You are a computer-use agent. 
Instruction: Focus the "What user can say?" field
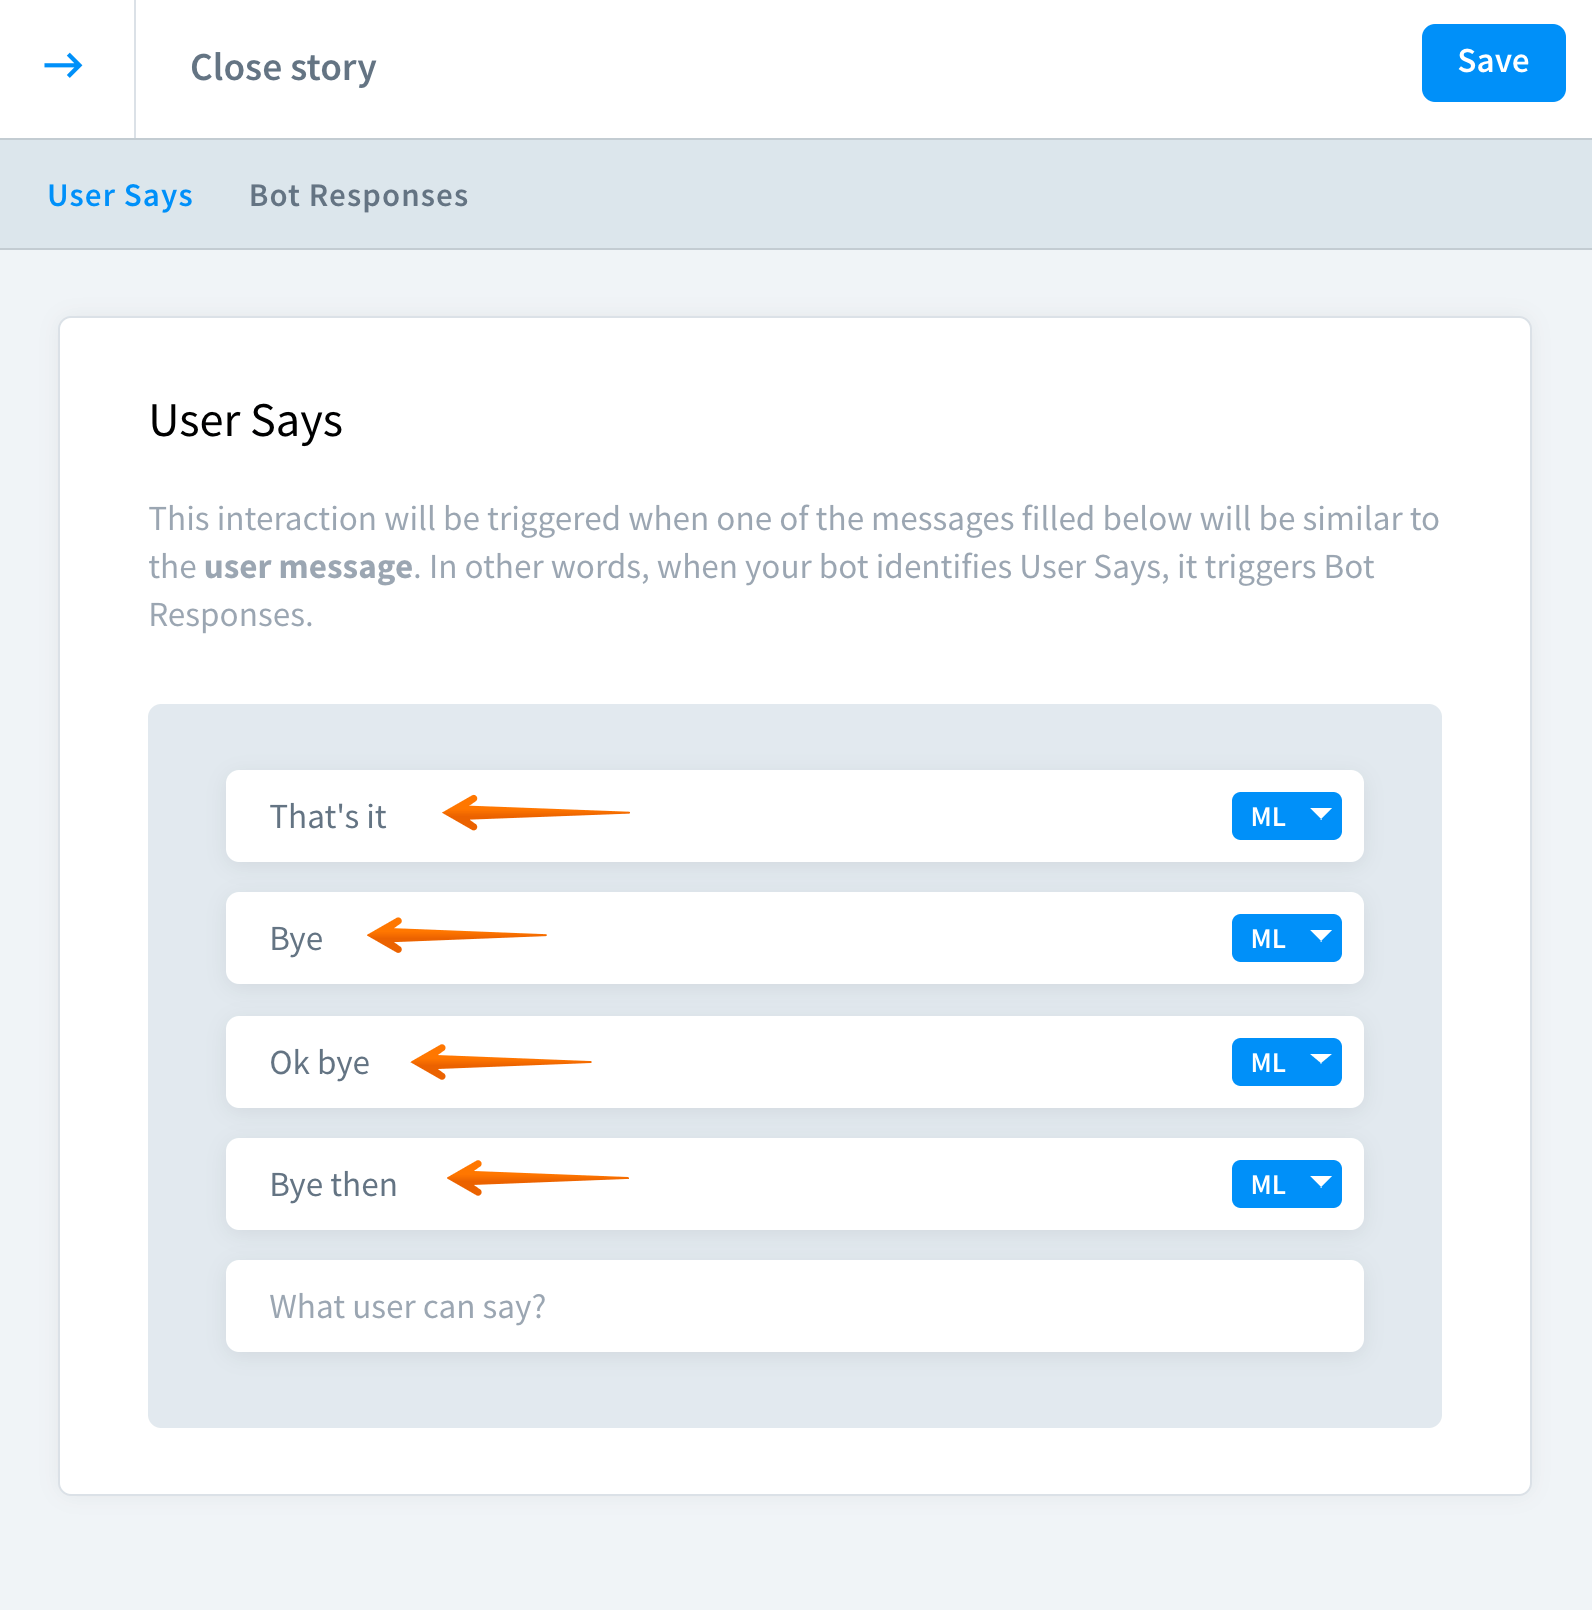[x=794, y=1307]
